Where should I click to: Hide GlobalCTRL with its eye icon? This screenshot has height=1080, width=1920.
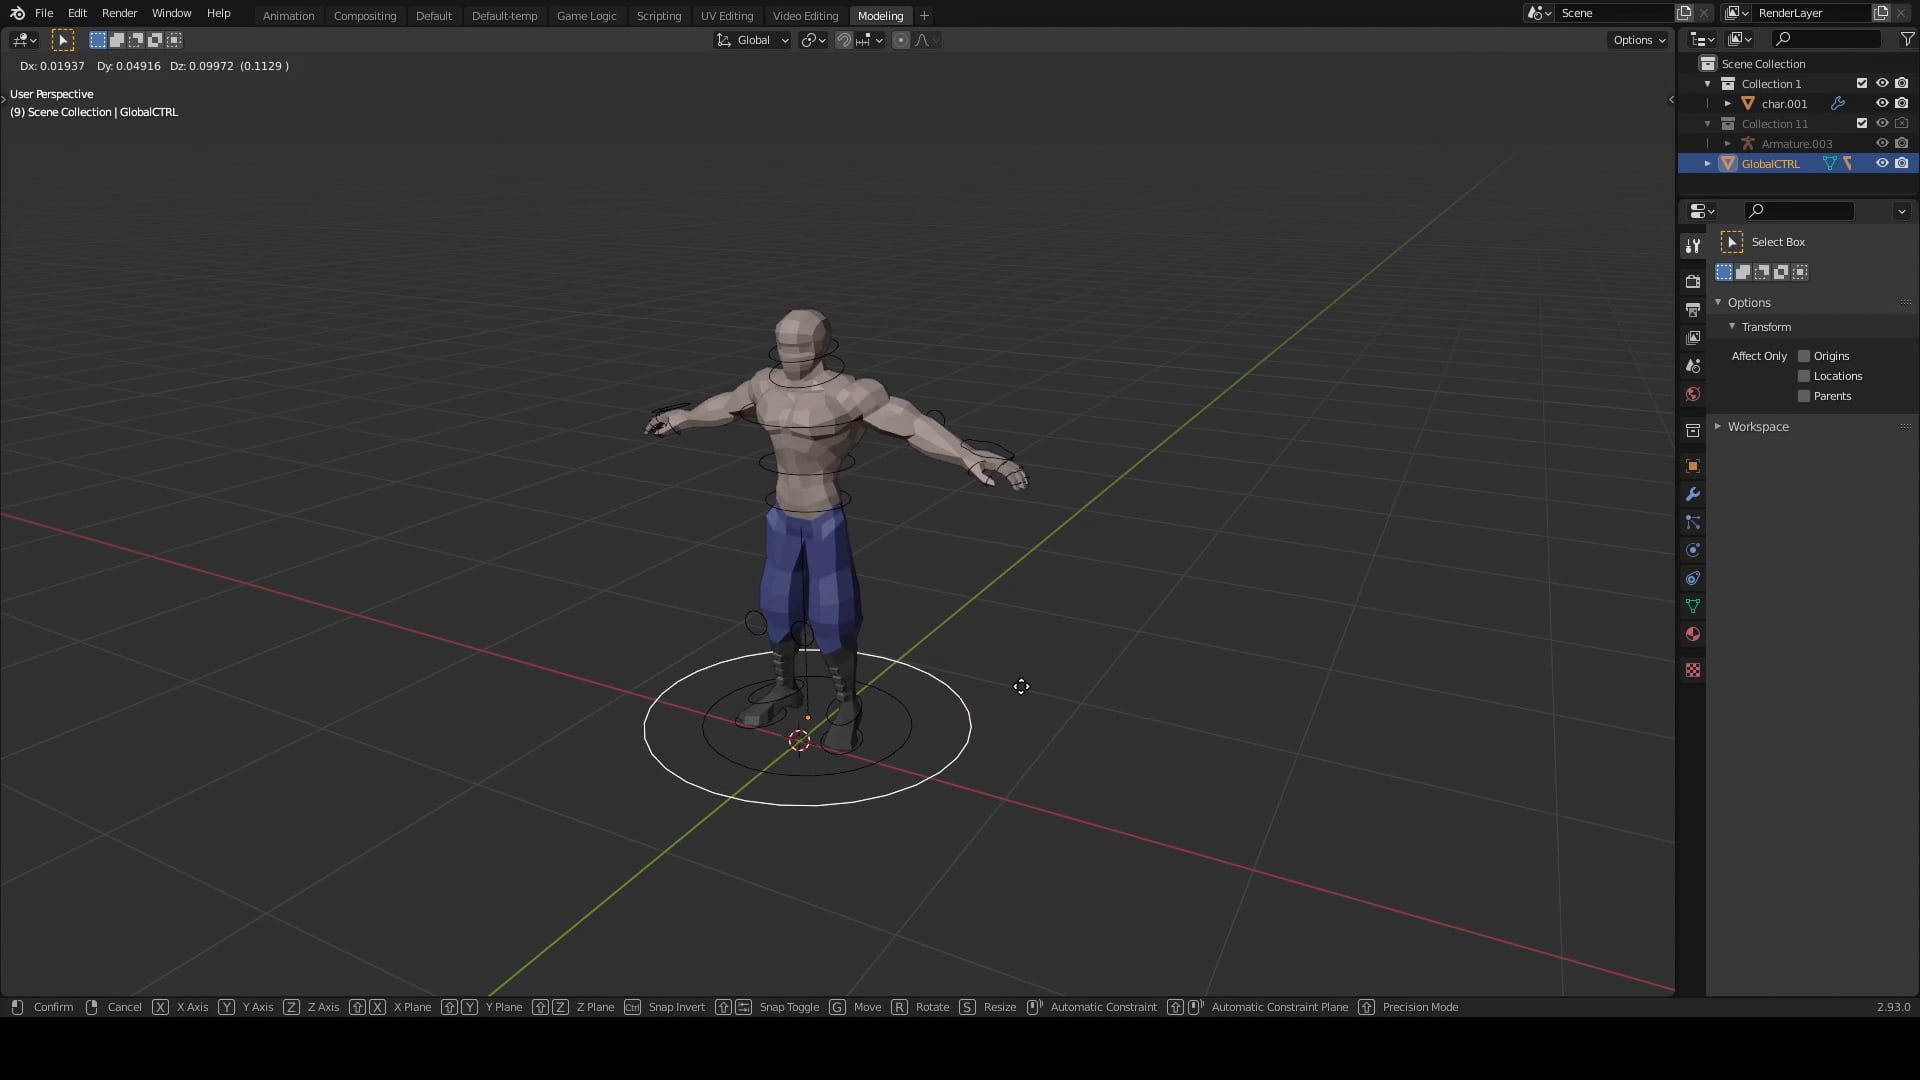pos(1882,163)
